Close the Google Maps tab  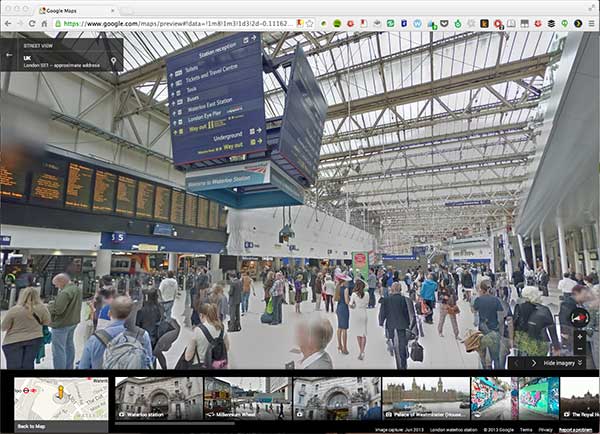tap(112, 11)
